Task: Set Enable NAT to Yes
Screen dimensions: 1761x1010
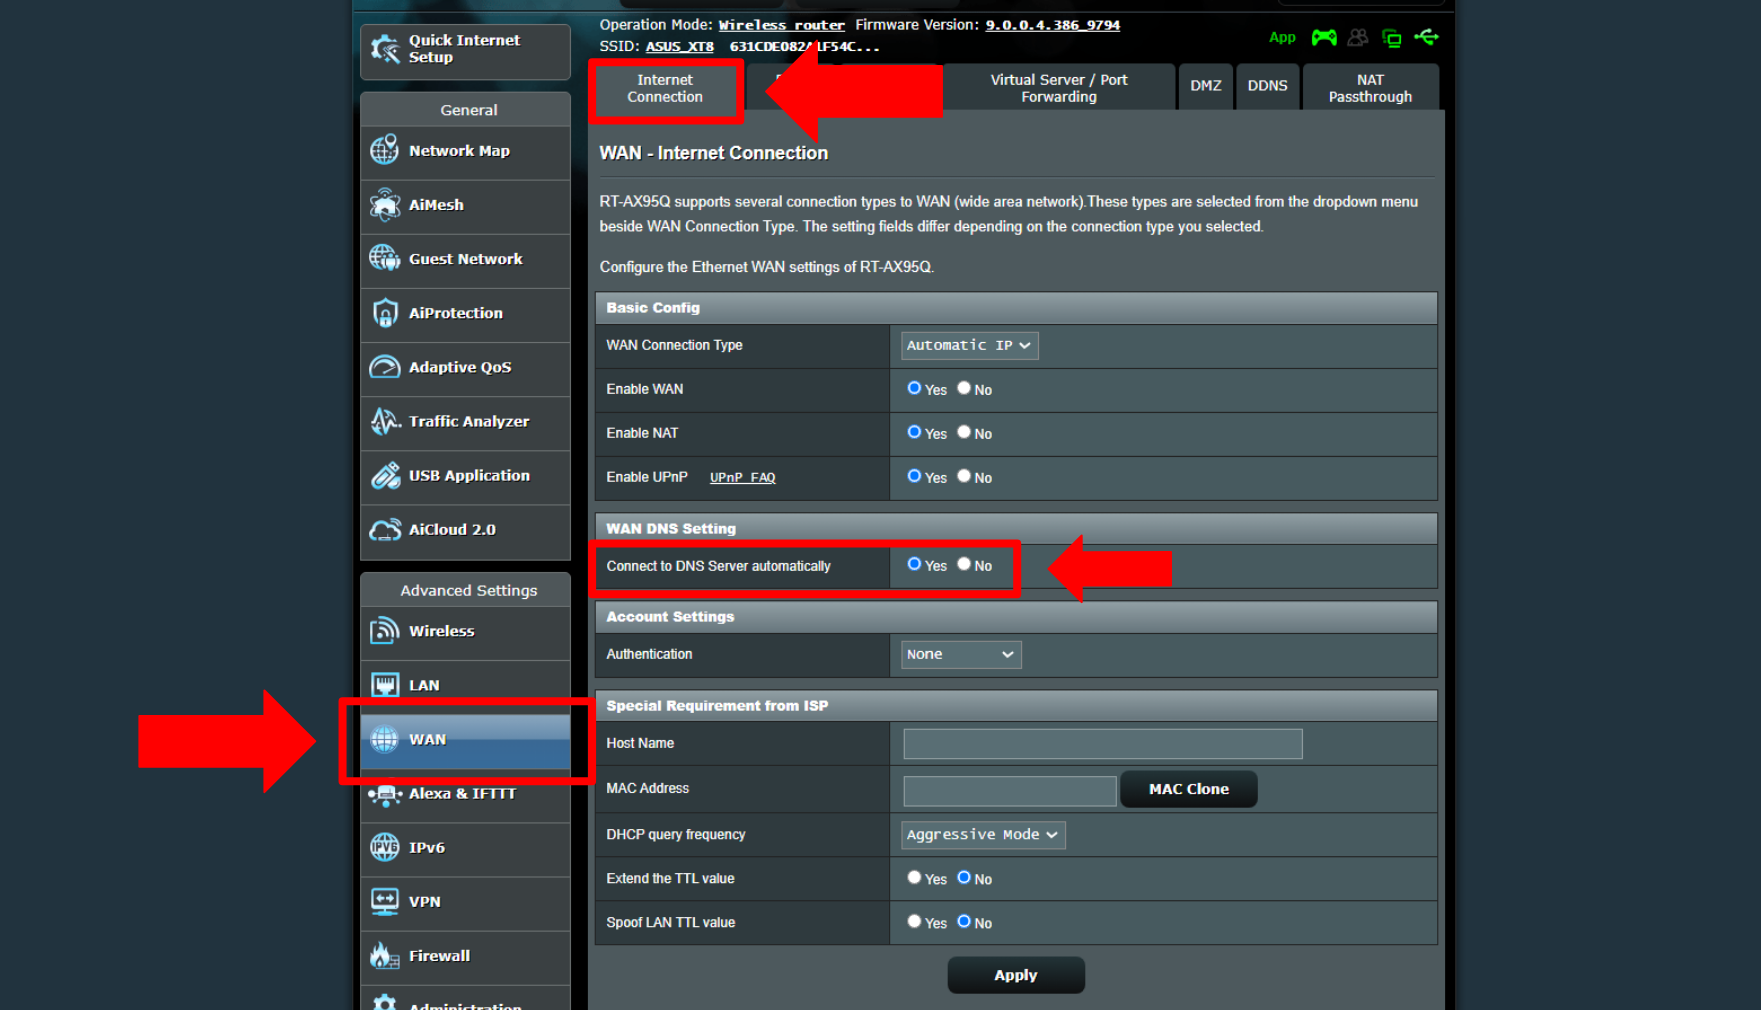Action: pyautogui.click(x=914, y=432)
